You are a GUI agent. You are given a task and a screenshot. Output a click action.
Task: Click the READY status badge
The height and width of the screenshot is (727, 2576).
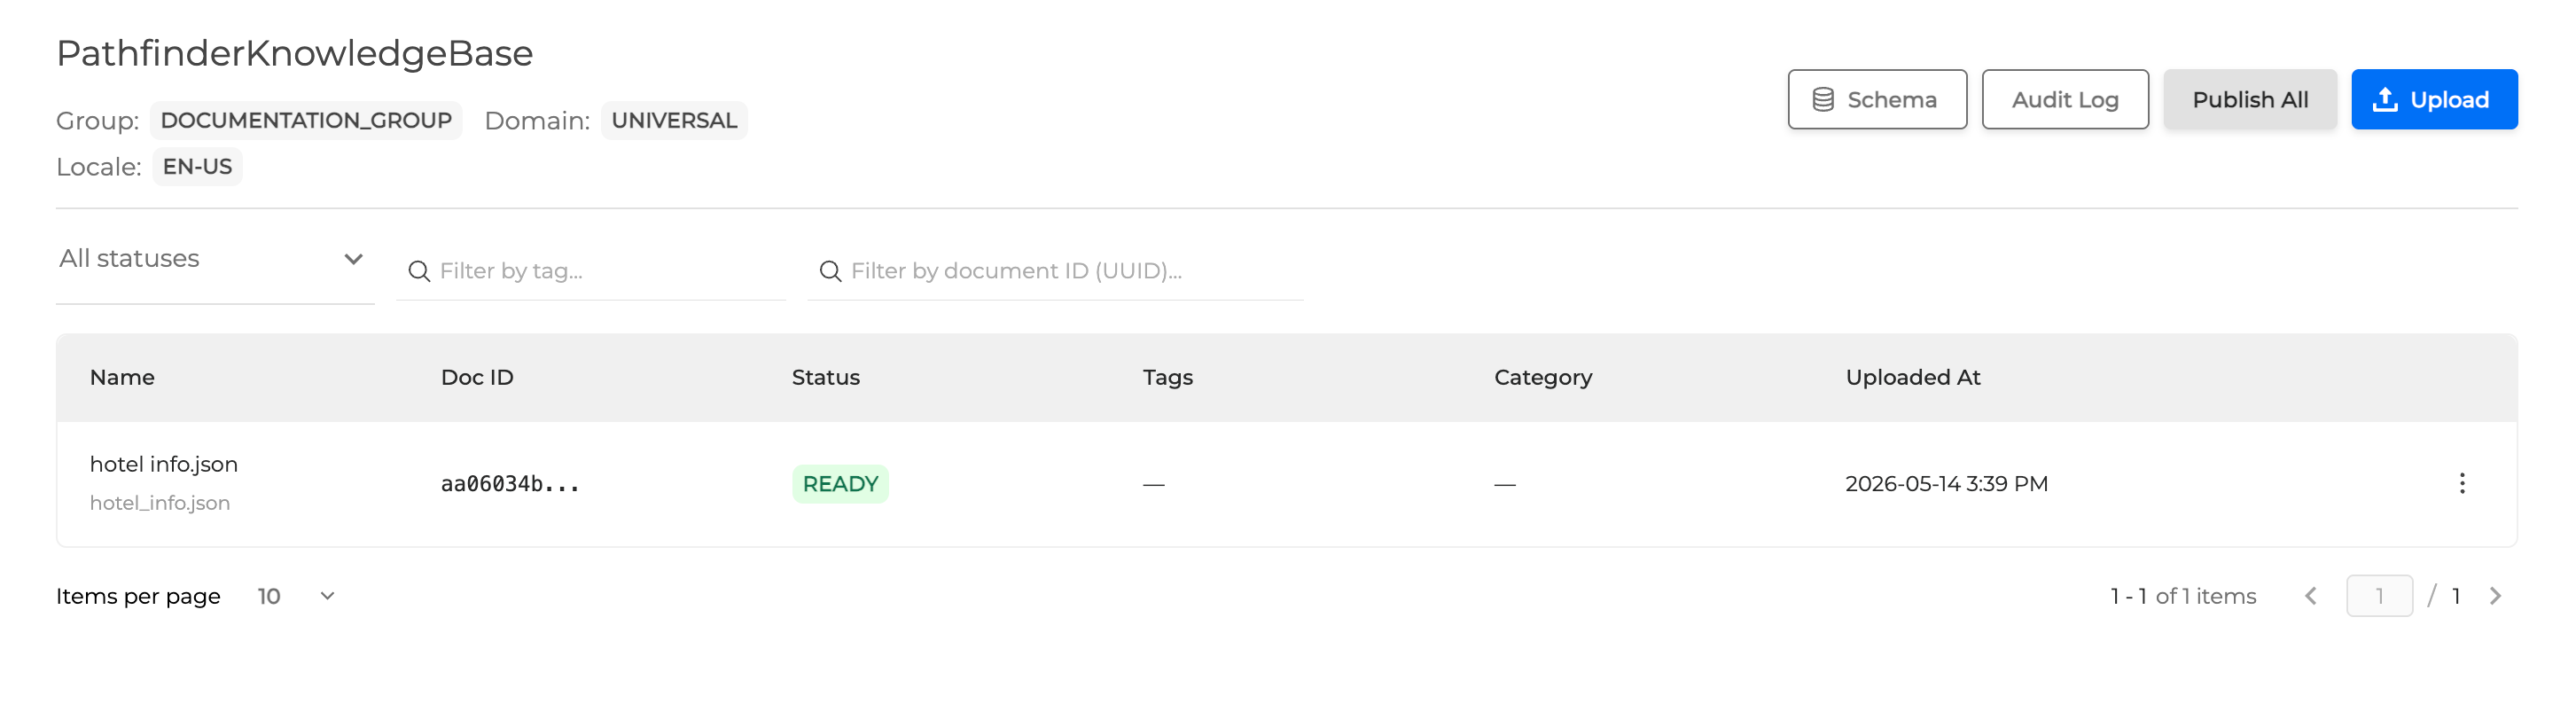coord(840,484)
